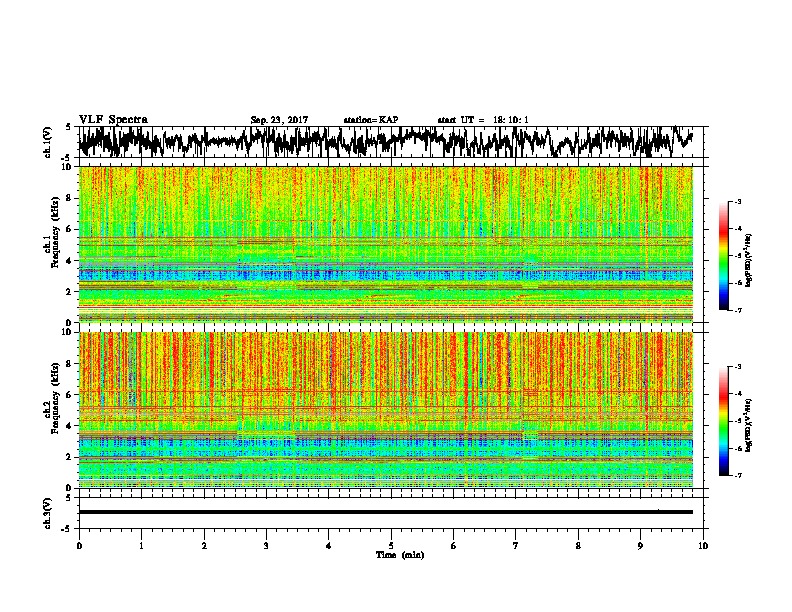Click the time axis tick label '9'
This screenshot has width=792, height=612.
point(640,546)
